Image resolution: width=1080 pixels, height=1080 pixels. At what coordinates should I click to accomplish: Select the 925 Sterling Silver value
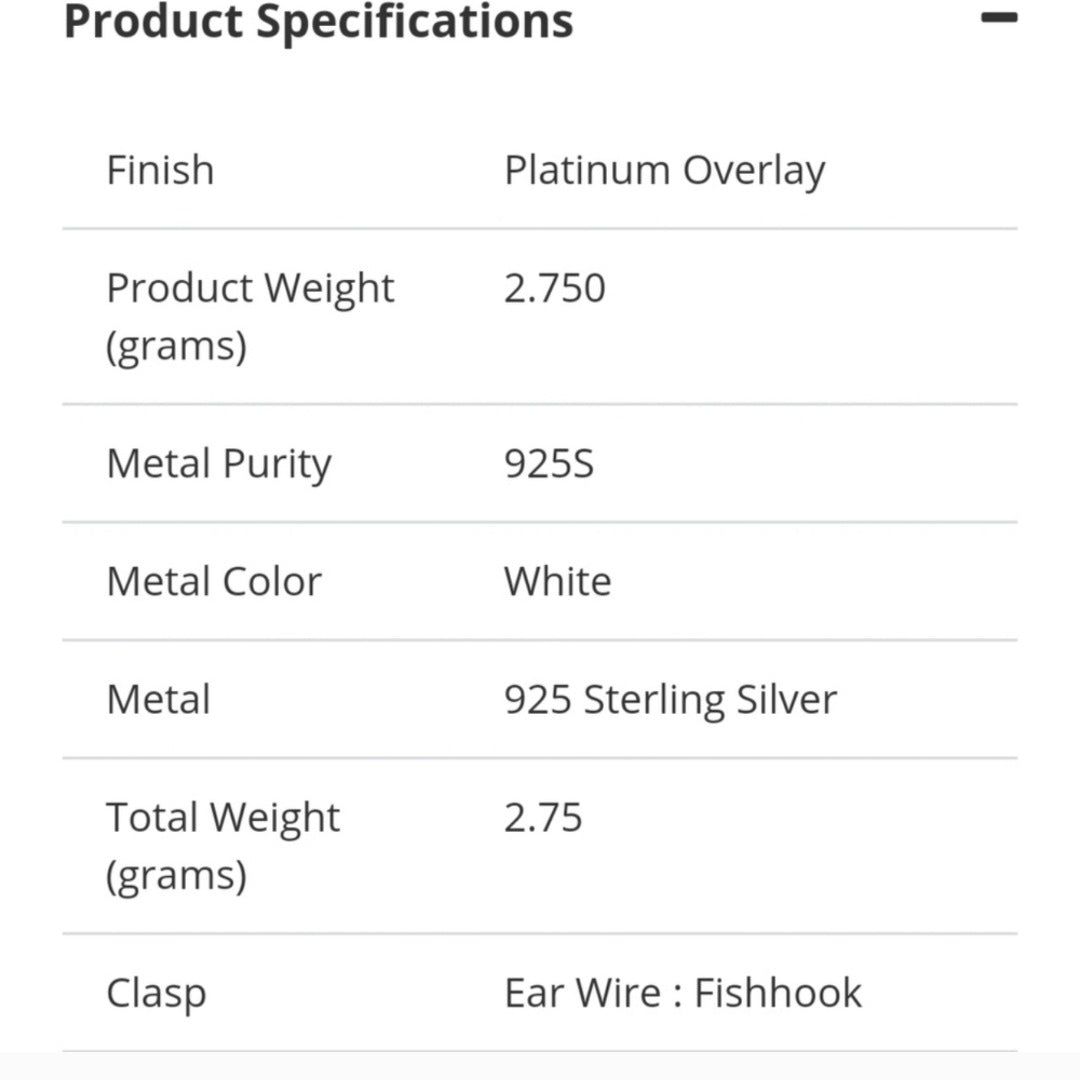[x=671, y=698]
